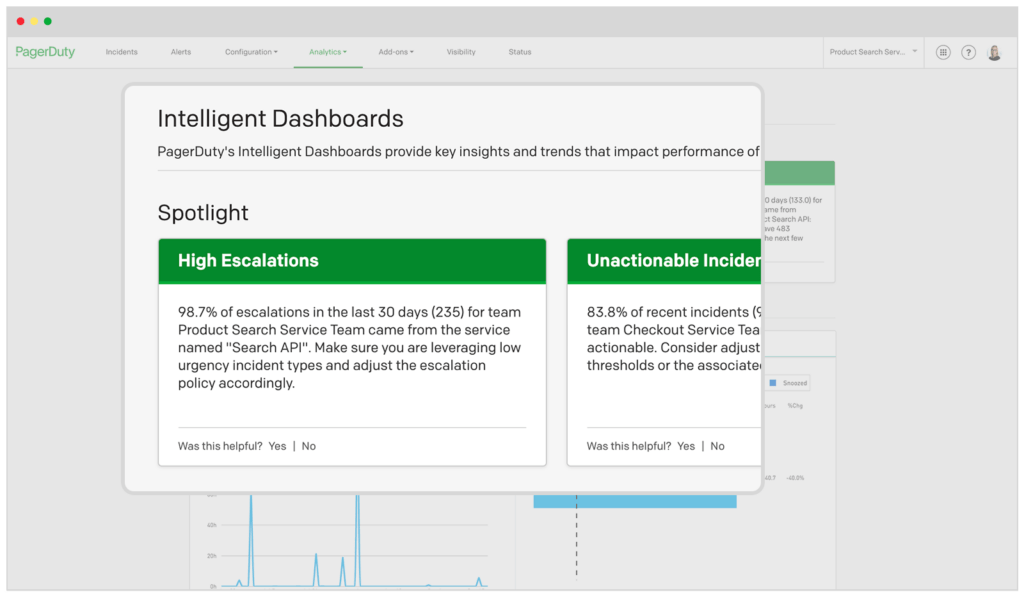Screen dimensions: 1024x604
Task: Open the Visibility page
Action: (461, 52)
